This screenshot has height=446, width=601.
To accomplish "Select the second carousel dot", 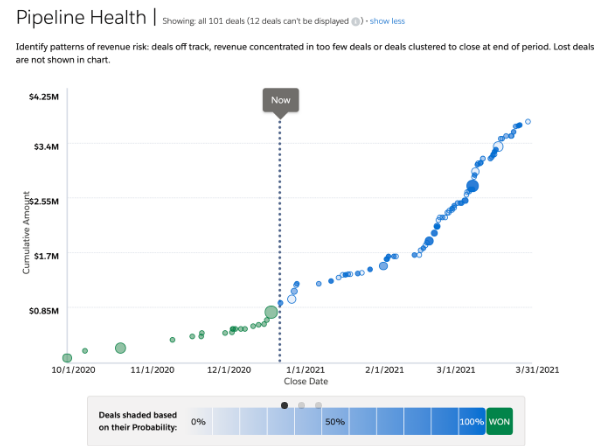I will tap(302, 405).
